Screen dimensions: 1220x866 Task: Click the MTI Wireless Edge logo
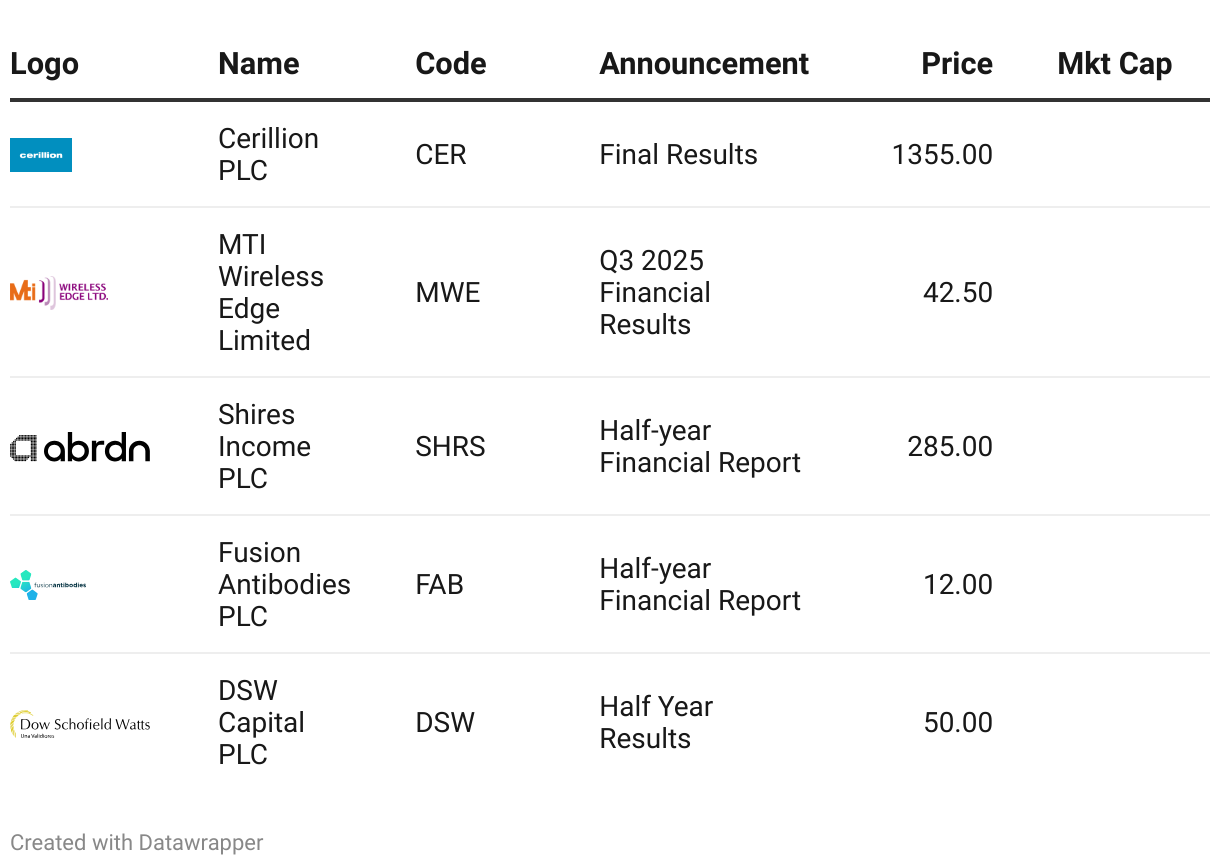point(59,292)
